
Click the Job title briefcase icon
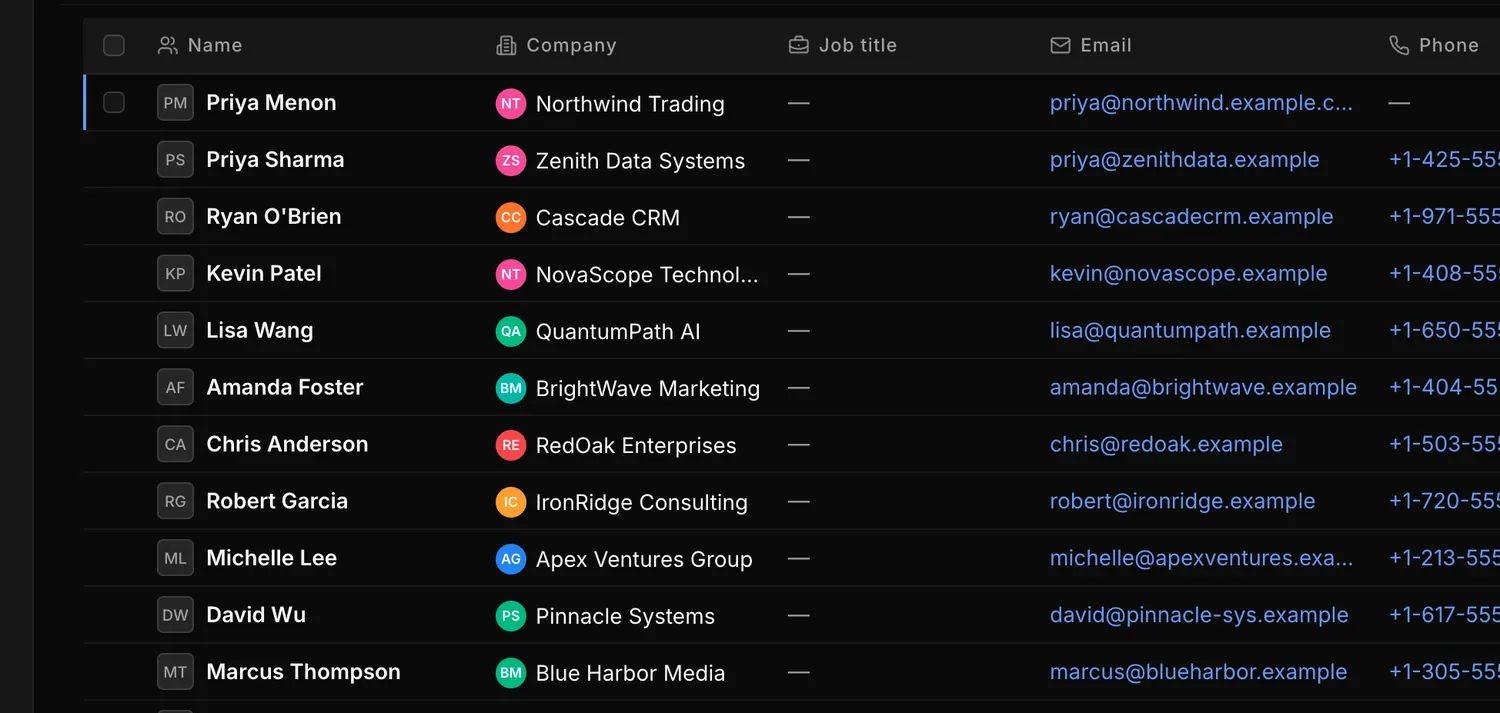point(798,45)
